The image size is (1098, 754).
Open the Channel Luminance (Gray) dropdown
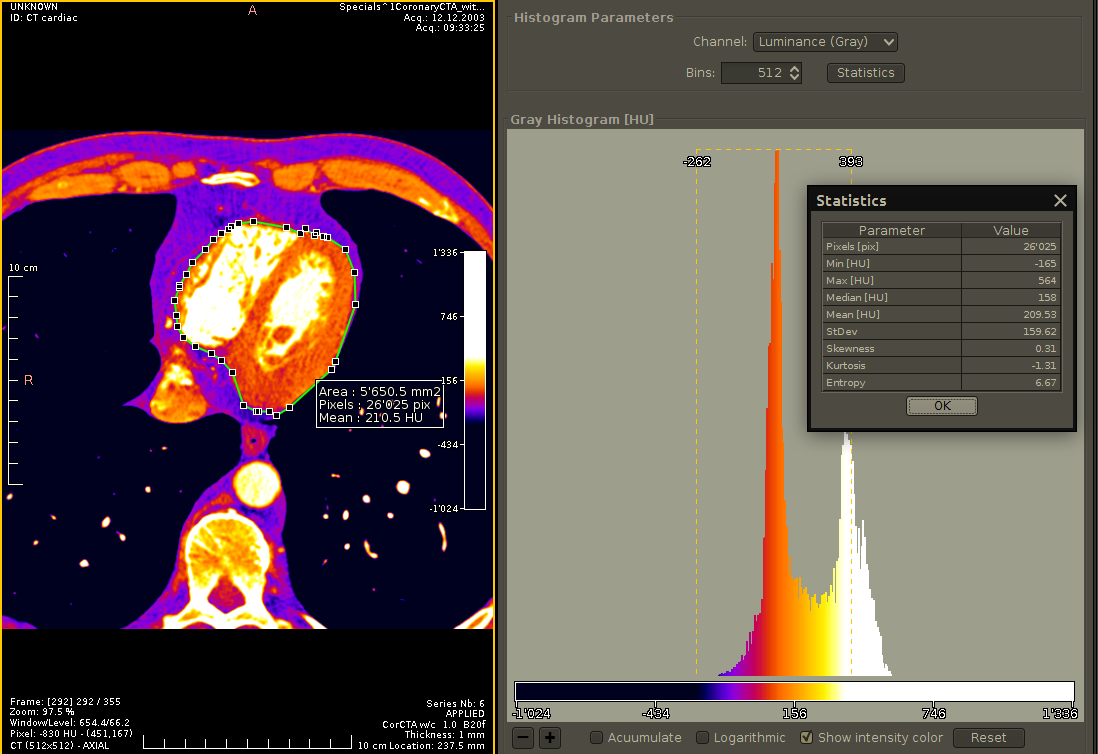[x=825, y=42]
